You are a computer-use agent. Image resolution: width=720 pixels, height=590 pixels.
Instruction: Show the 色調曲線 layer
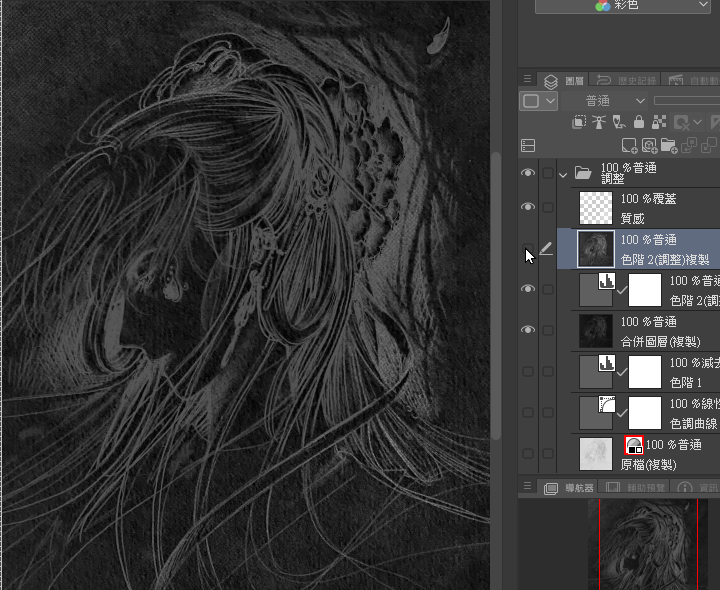point(528,412)
